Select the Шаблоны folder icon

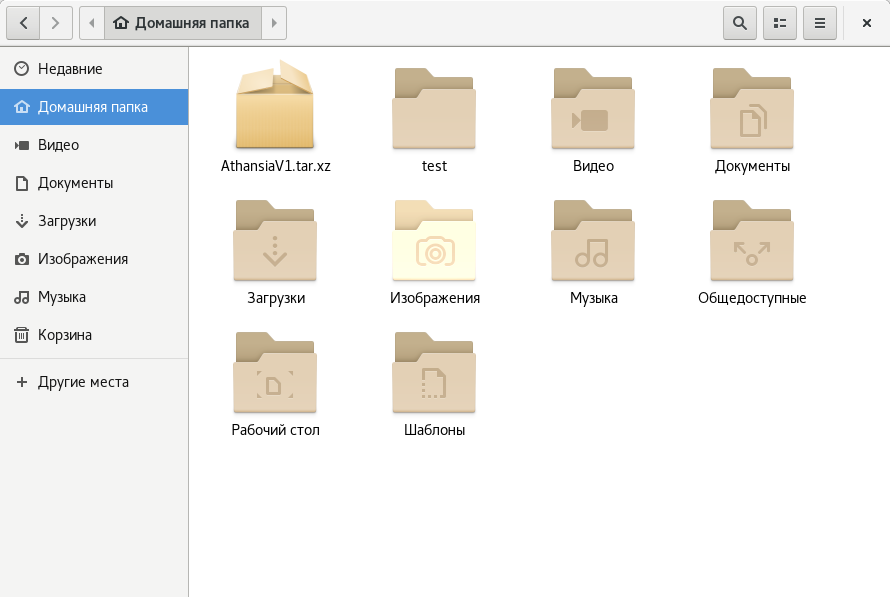[434, 373]
